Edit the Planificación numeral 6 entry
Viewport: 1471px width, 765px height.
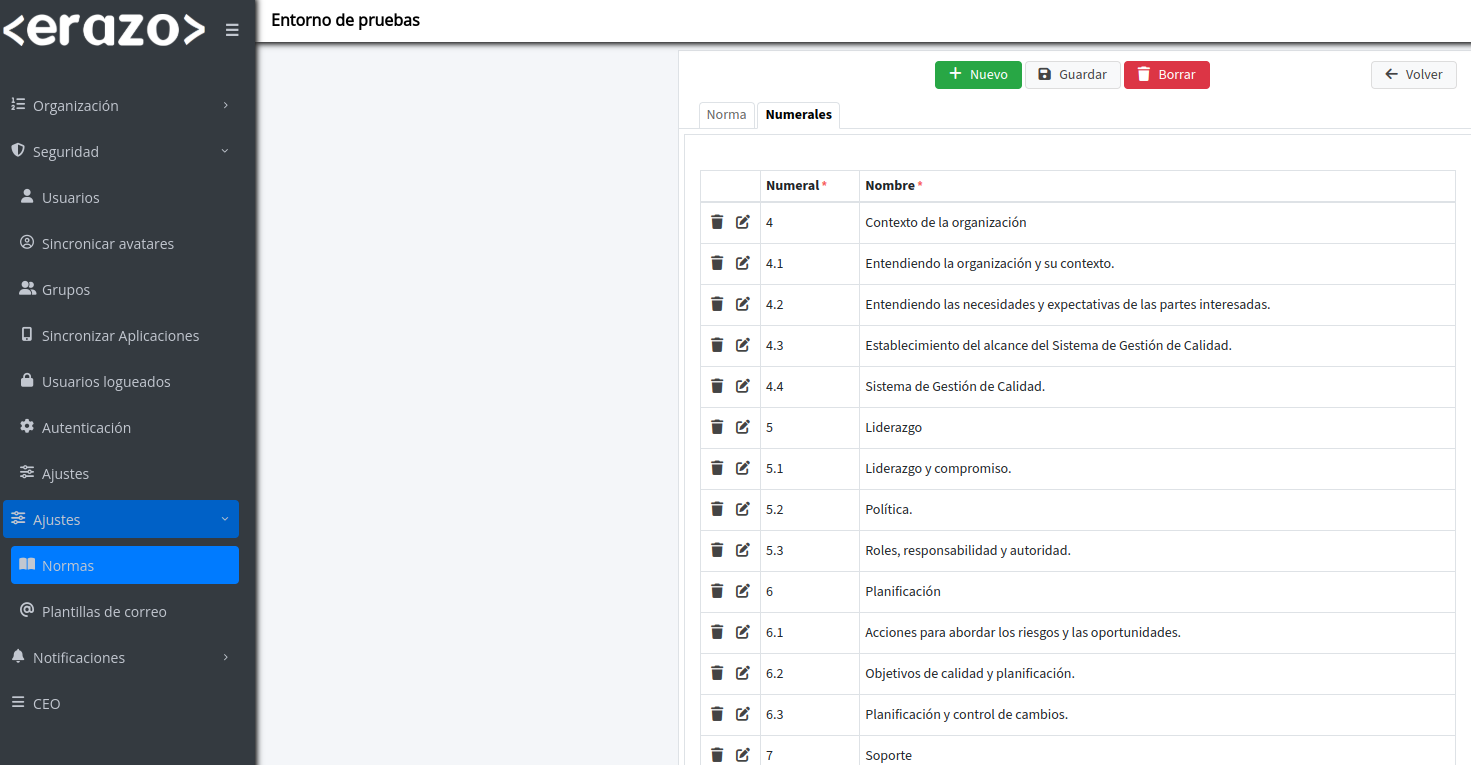(742, 591)
